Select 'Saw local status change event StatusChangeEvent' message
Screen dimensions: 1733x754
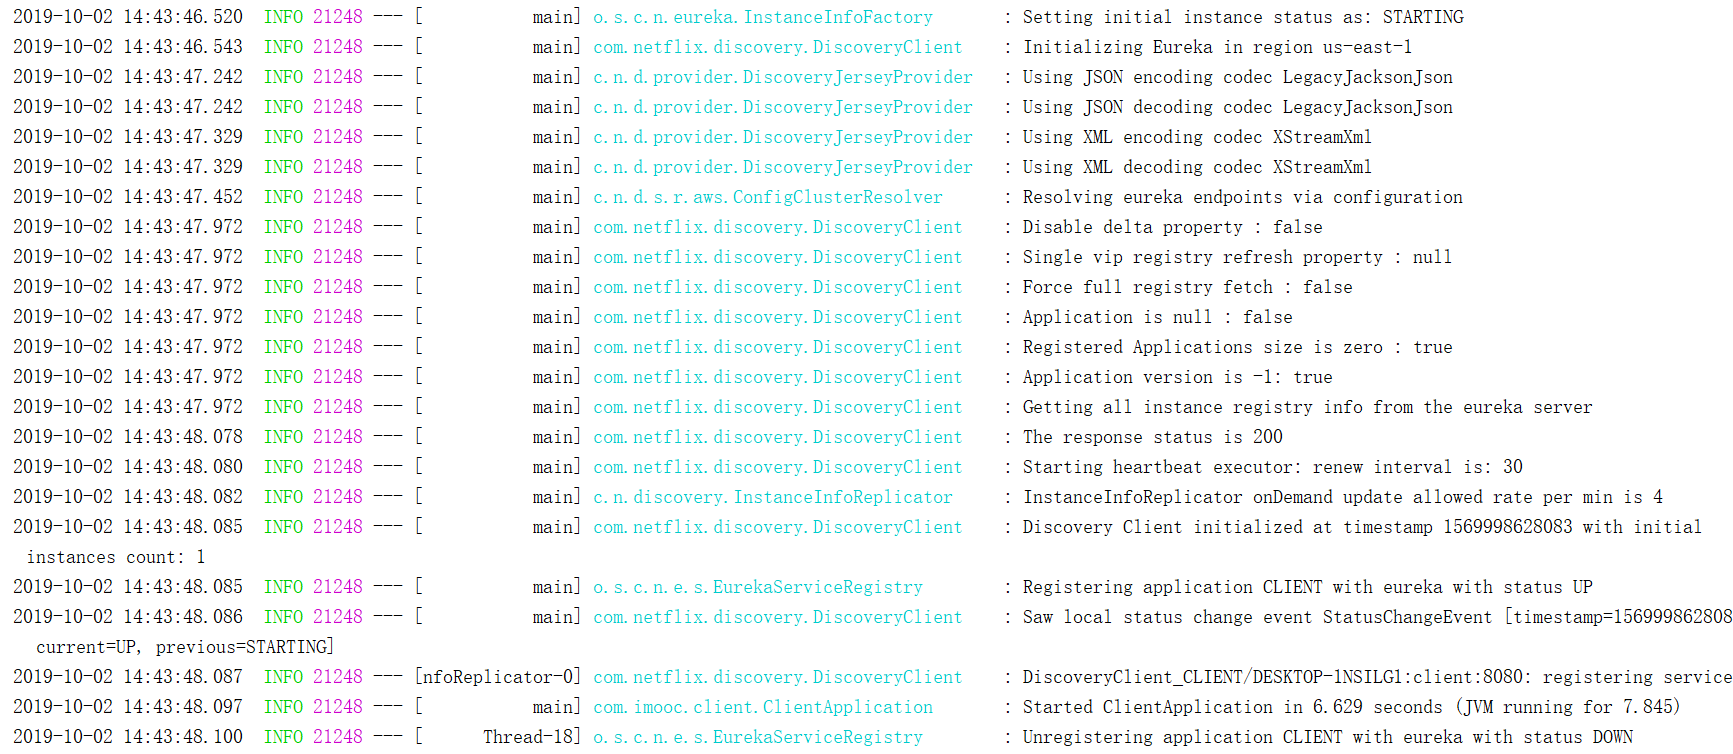[x=1377, y=617]
